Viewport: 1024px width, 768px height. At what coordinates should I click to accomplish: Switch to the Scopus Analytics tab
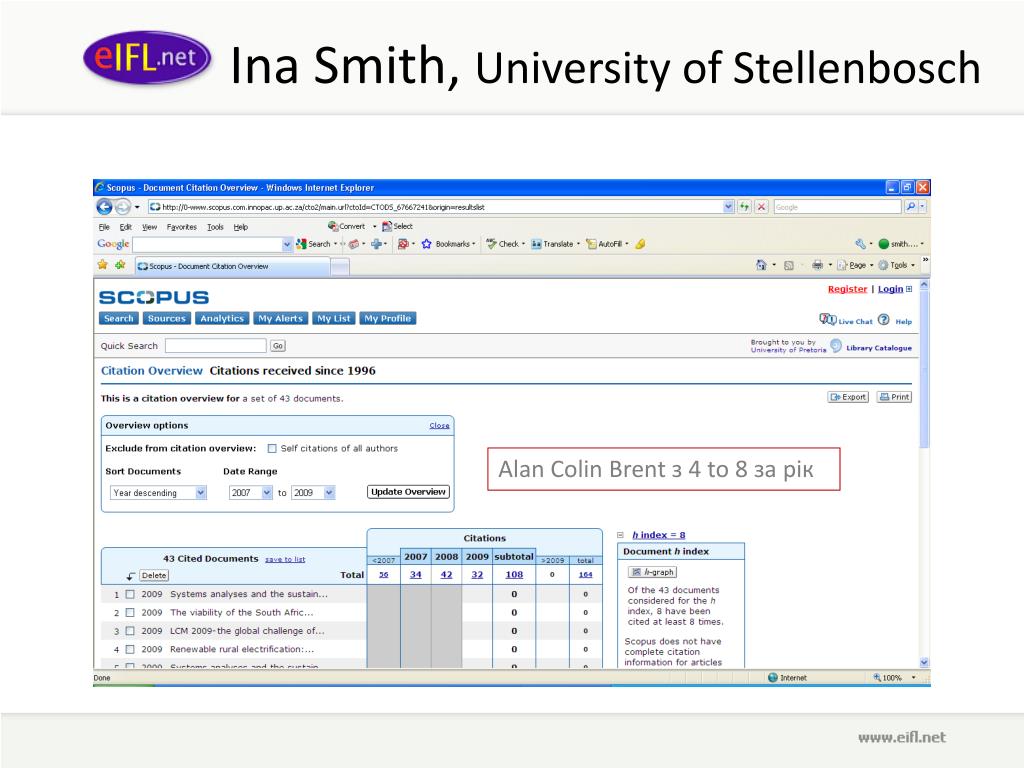pos(222,319)
